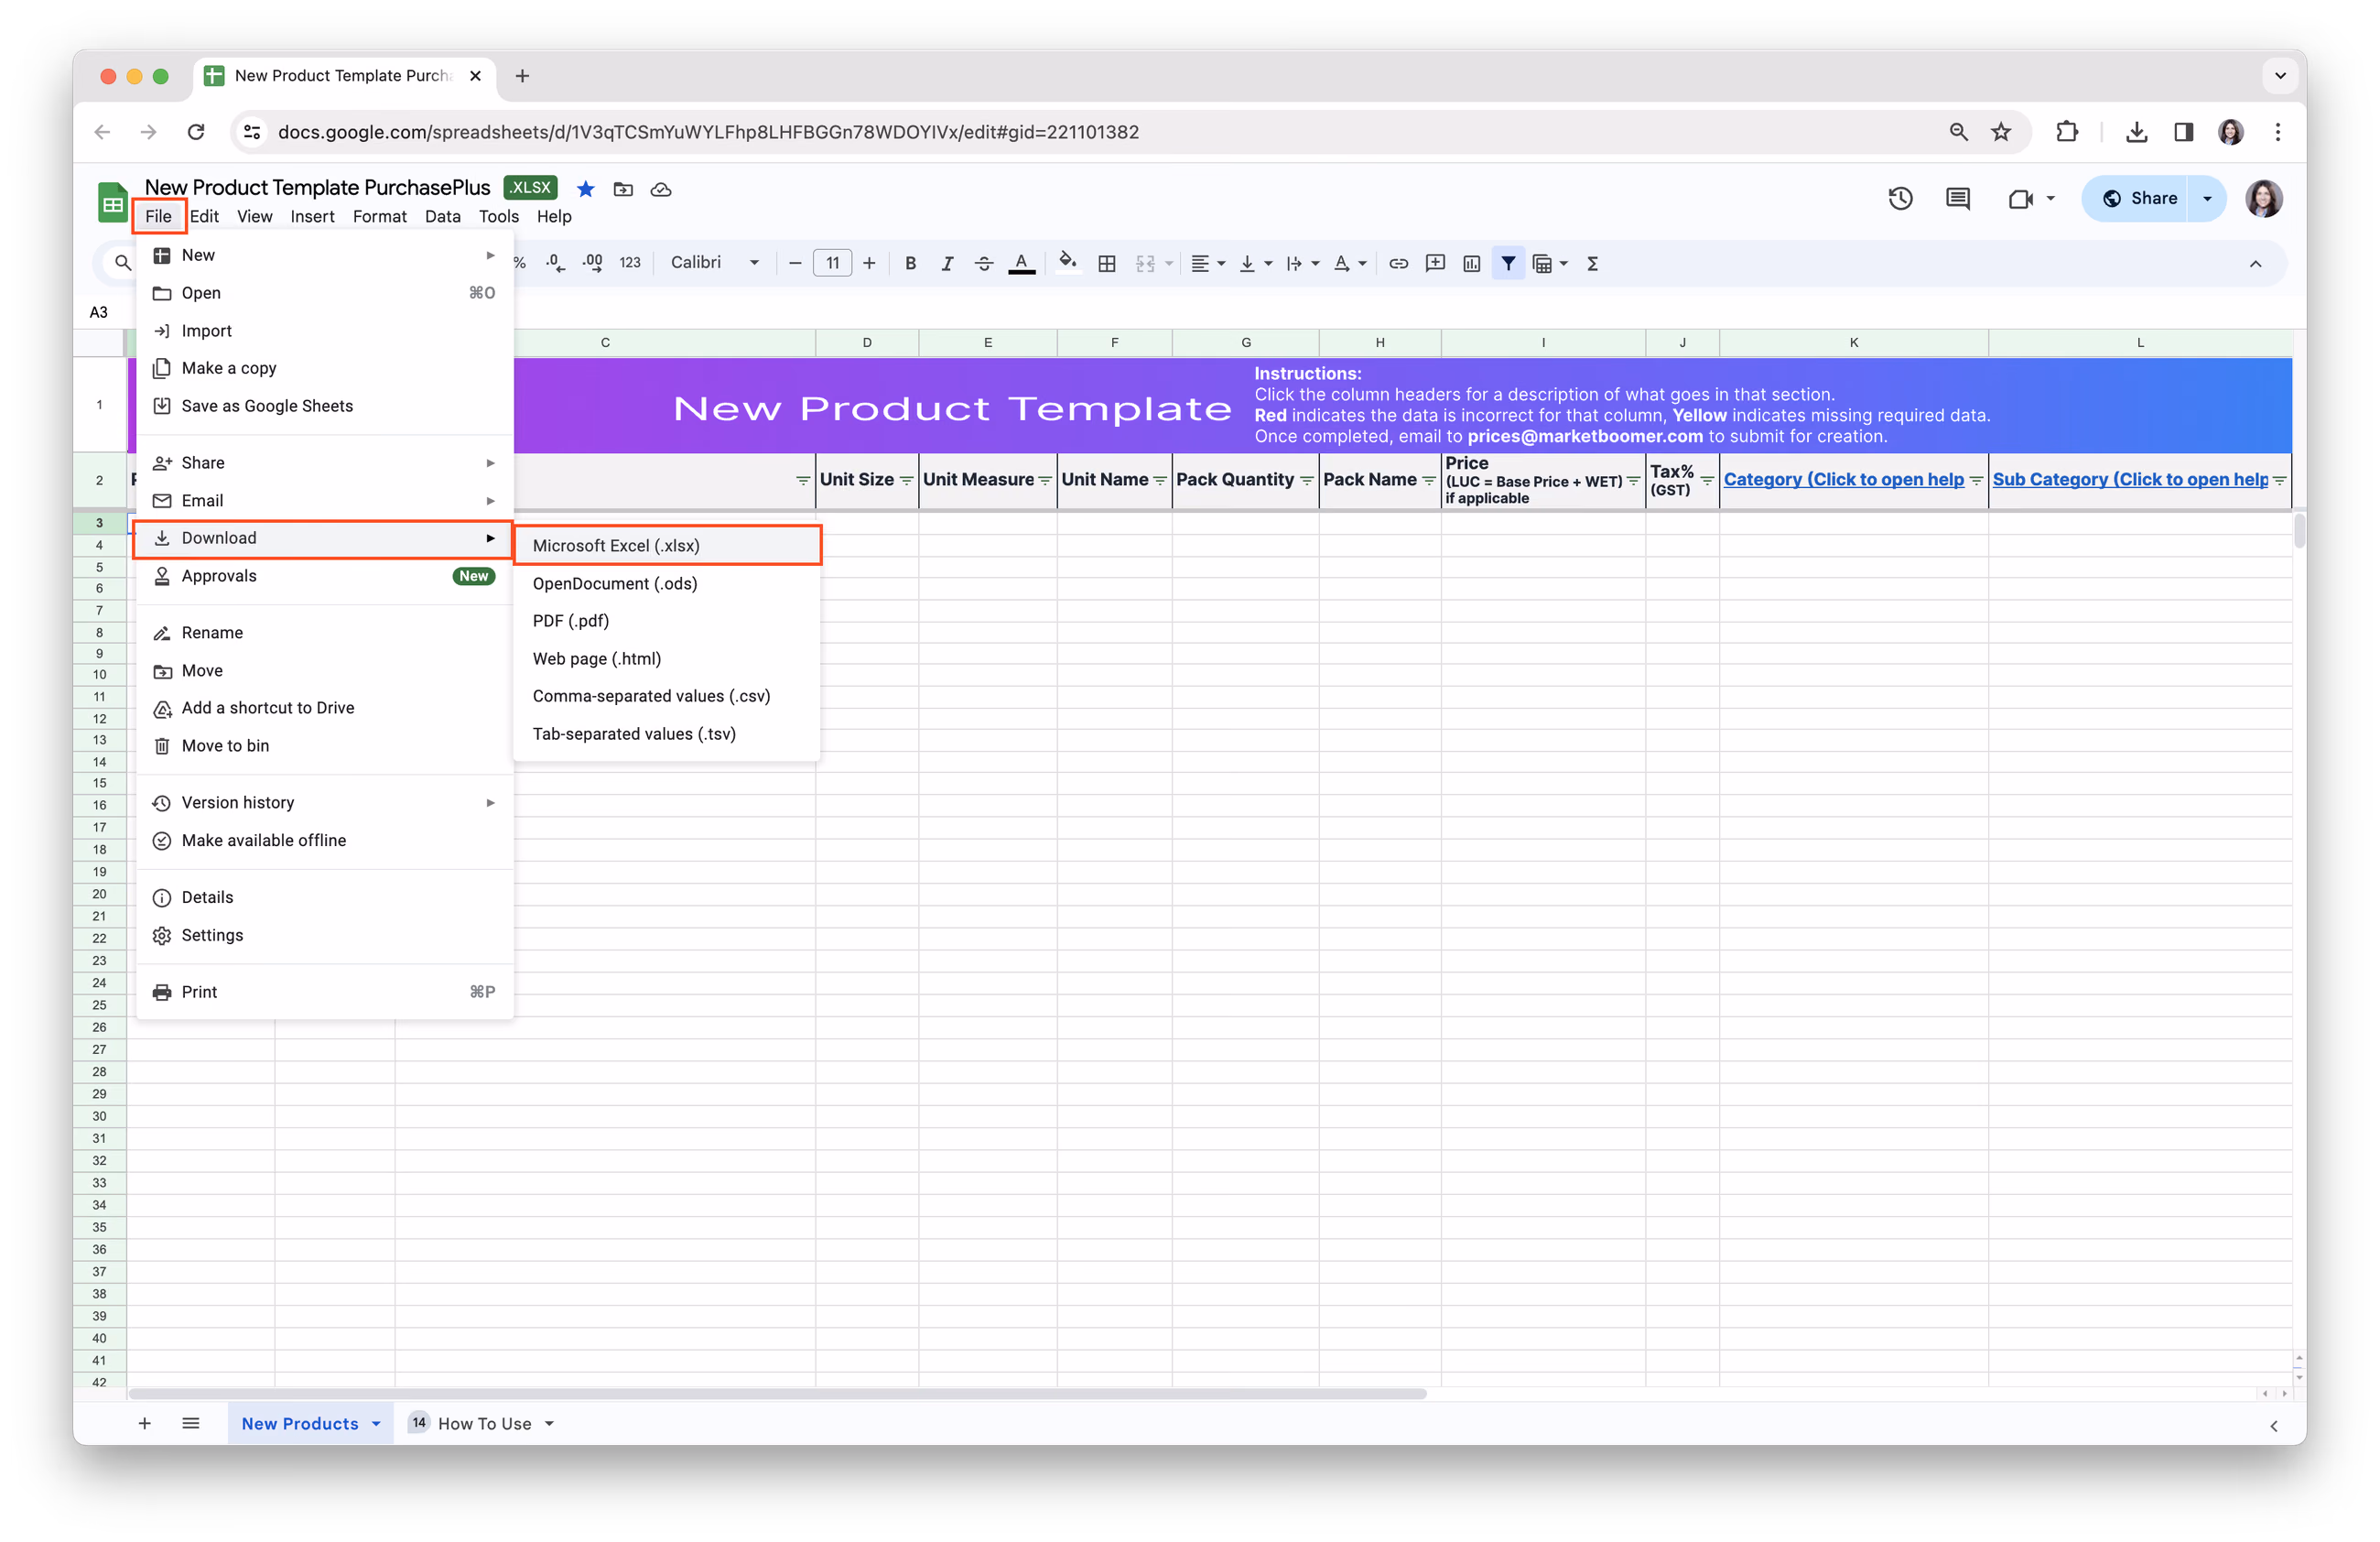
Task: Open a new browser tab
Action: click(522, 76)
